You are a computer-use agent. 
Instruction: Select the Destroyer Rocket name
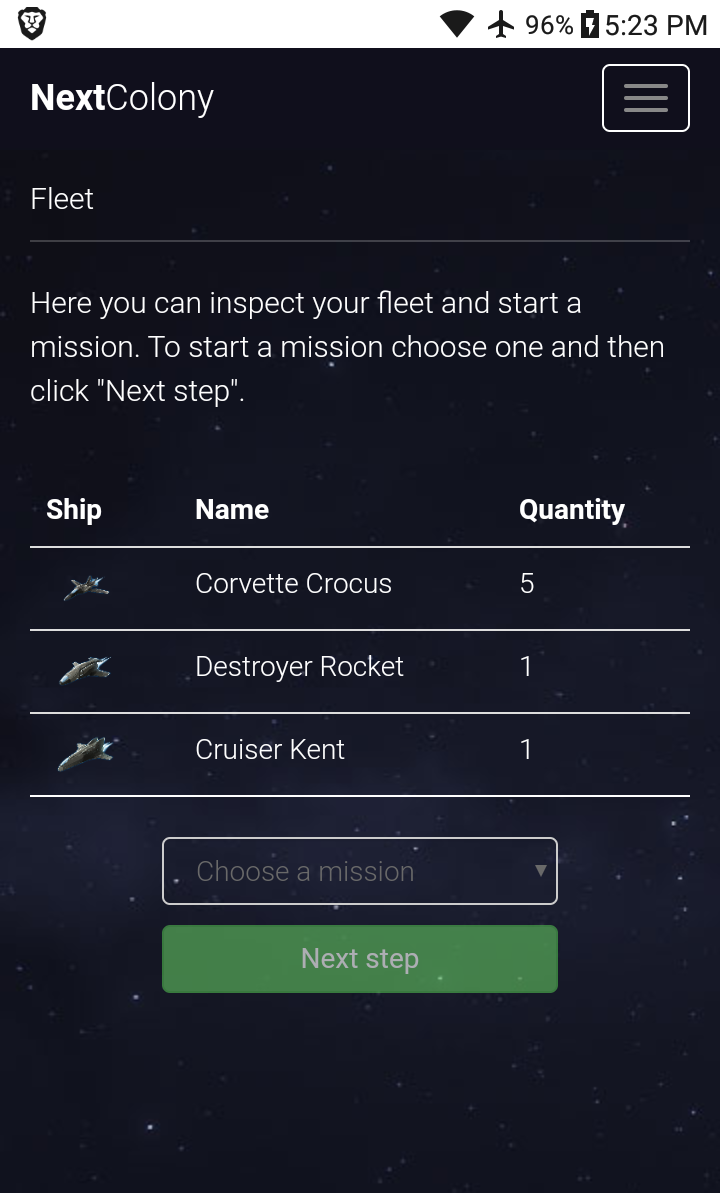pos(299,667)
